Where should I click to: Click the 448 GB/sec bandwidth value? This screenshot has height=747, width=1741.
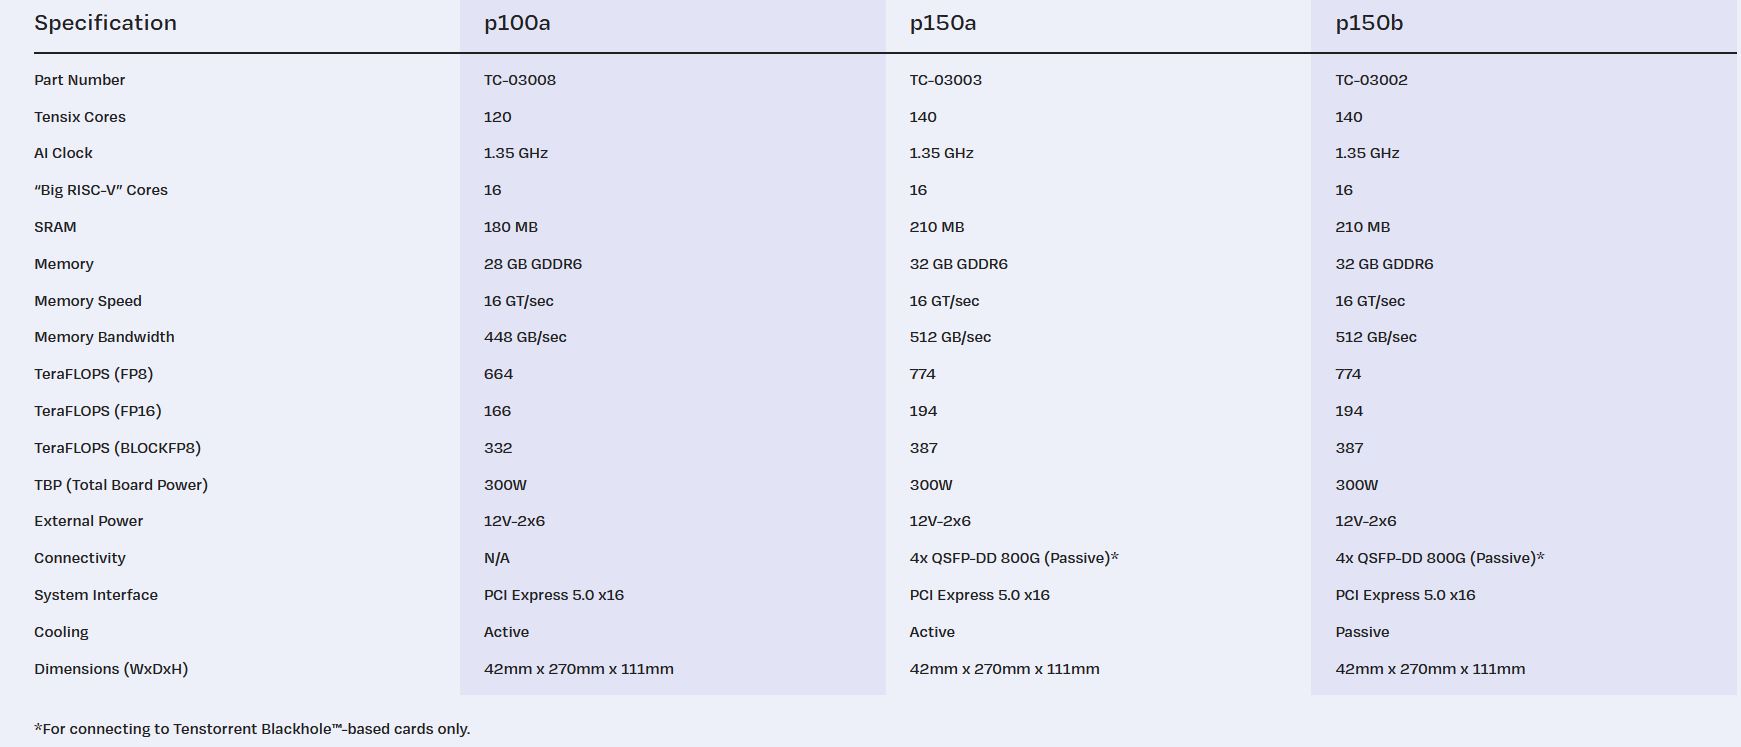point(525,337)
